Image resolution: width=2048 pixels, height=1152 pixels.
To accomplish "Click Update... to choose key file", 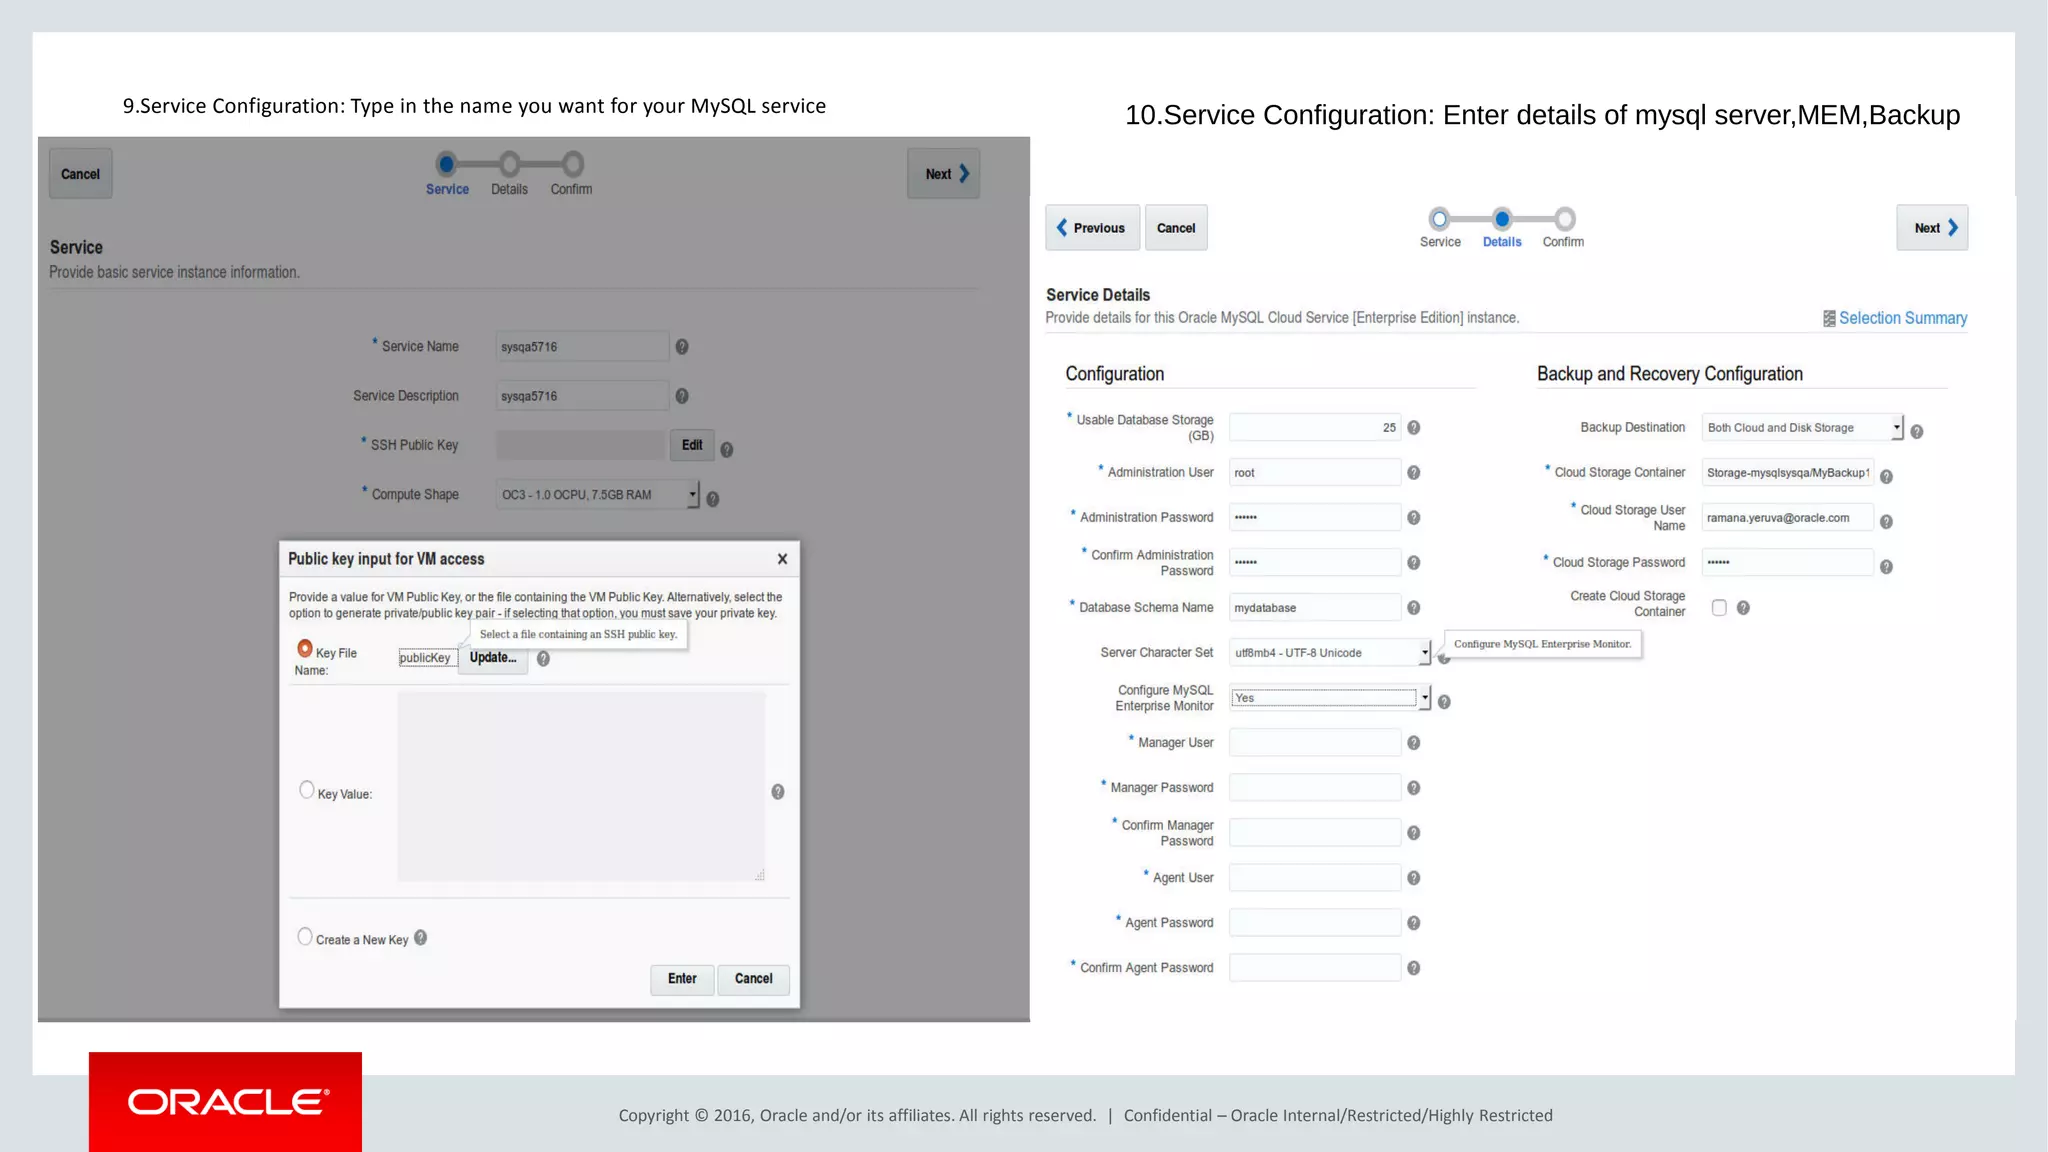I will coord(493,657).
